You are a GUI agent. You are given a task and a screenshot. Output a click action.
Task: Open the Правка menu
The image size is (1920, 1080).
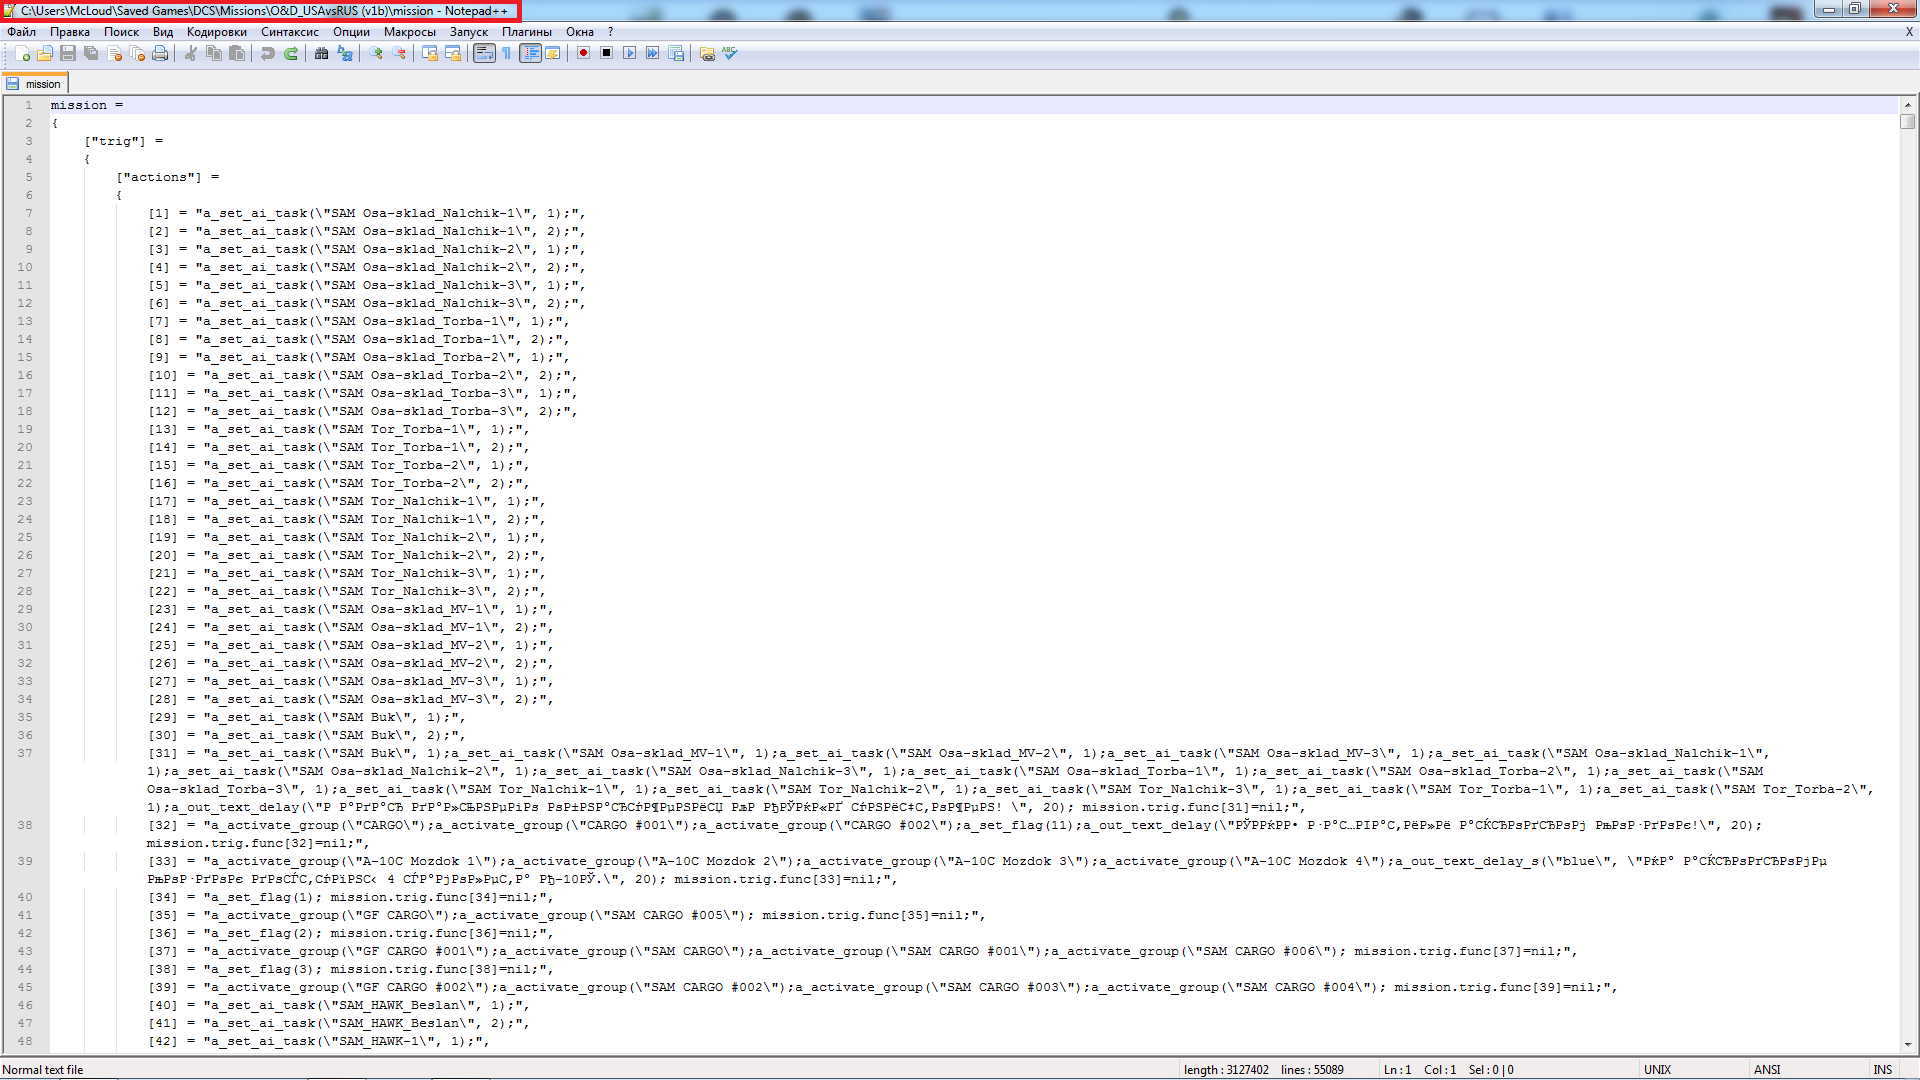(x=70, y=32)
